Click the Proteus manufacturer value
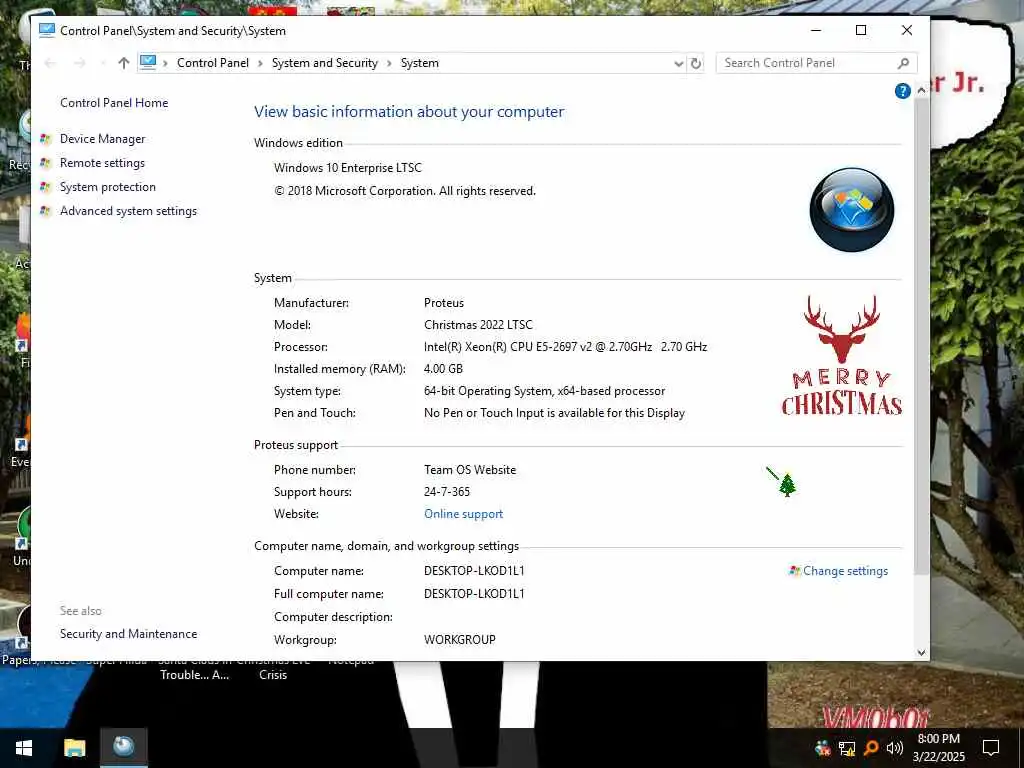 pyautogui.click(x=444, y=303)
